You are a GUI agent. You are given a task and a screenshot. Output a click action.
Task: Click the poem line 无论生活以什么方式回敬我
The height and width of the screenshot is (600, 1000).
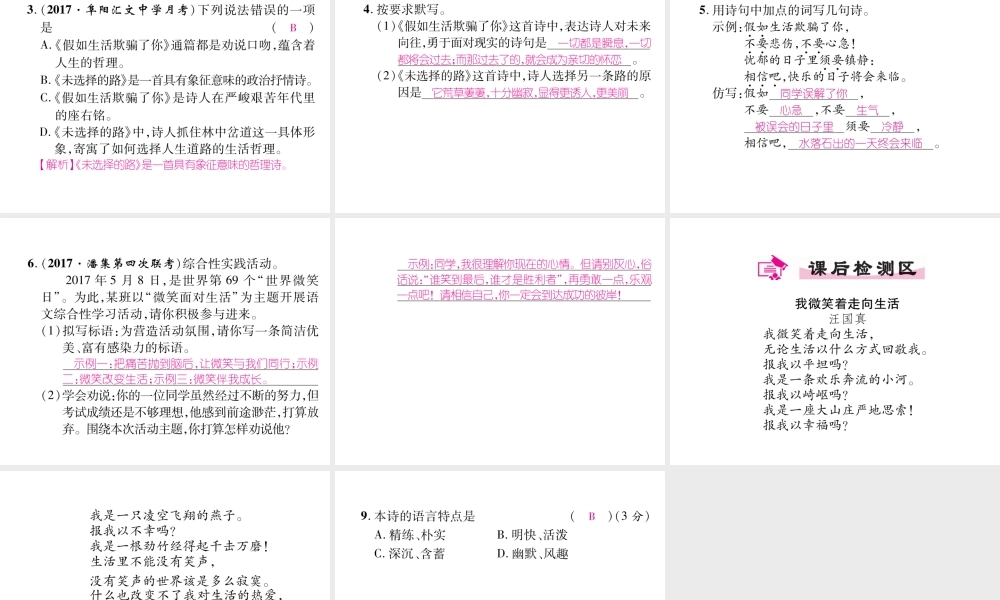pos(846,349)
